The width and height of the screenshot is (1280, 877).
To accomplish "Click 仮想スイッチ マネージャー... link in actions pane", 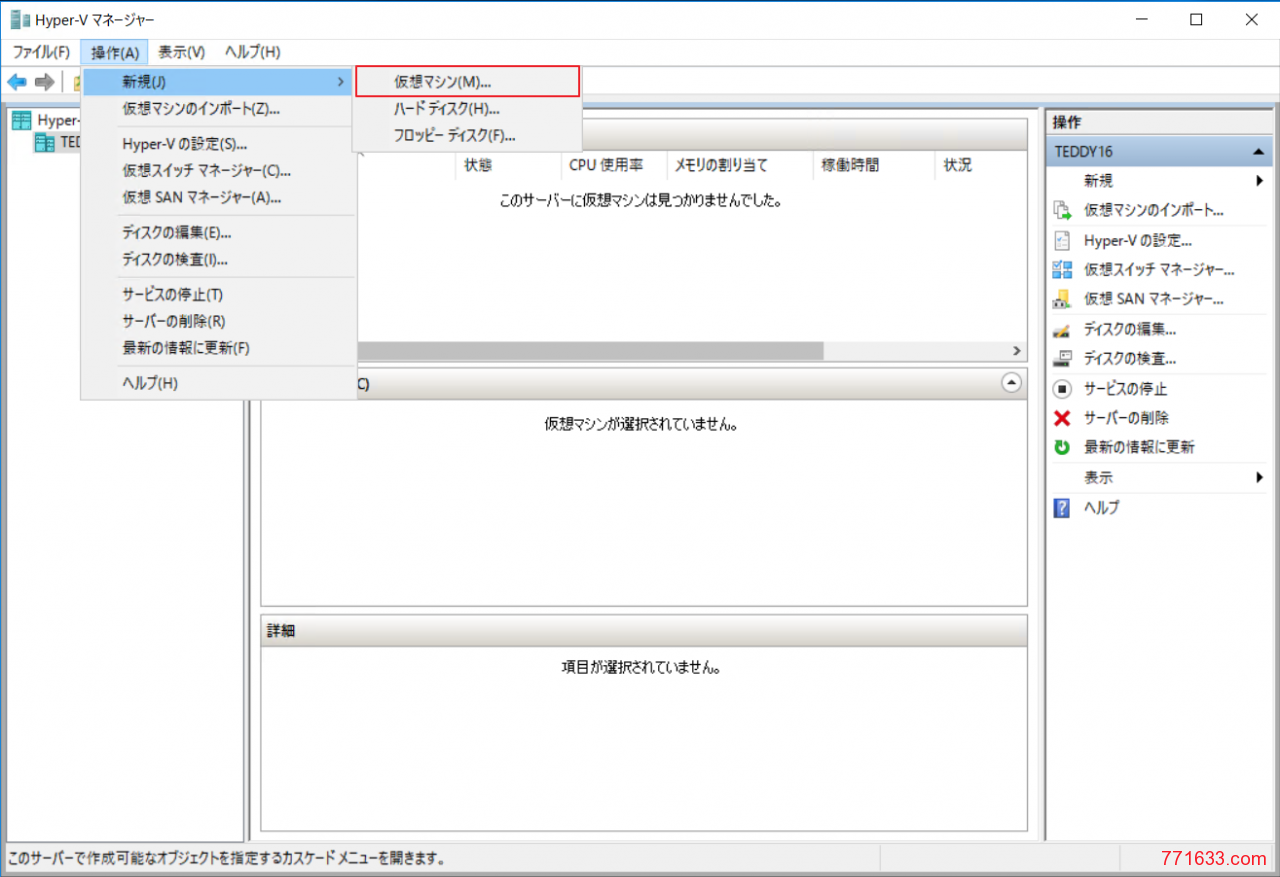I will 1159,270.
